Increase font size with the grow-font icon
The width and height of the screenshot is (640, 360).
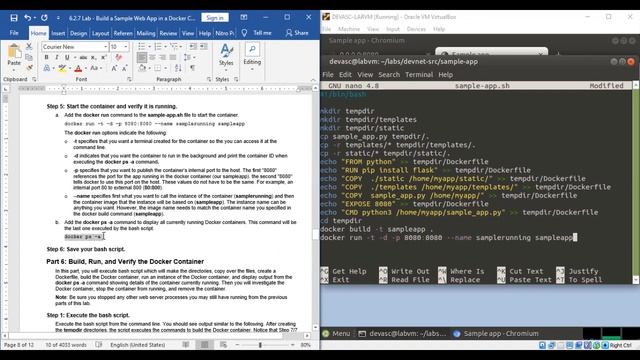114,68
